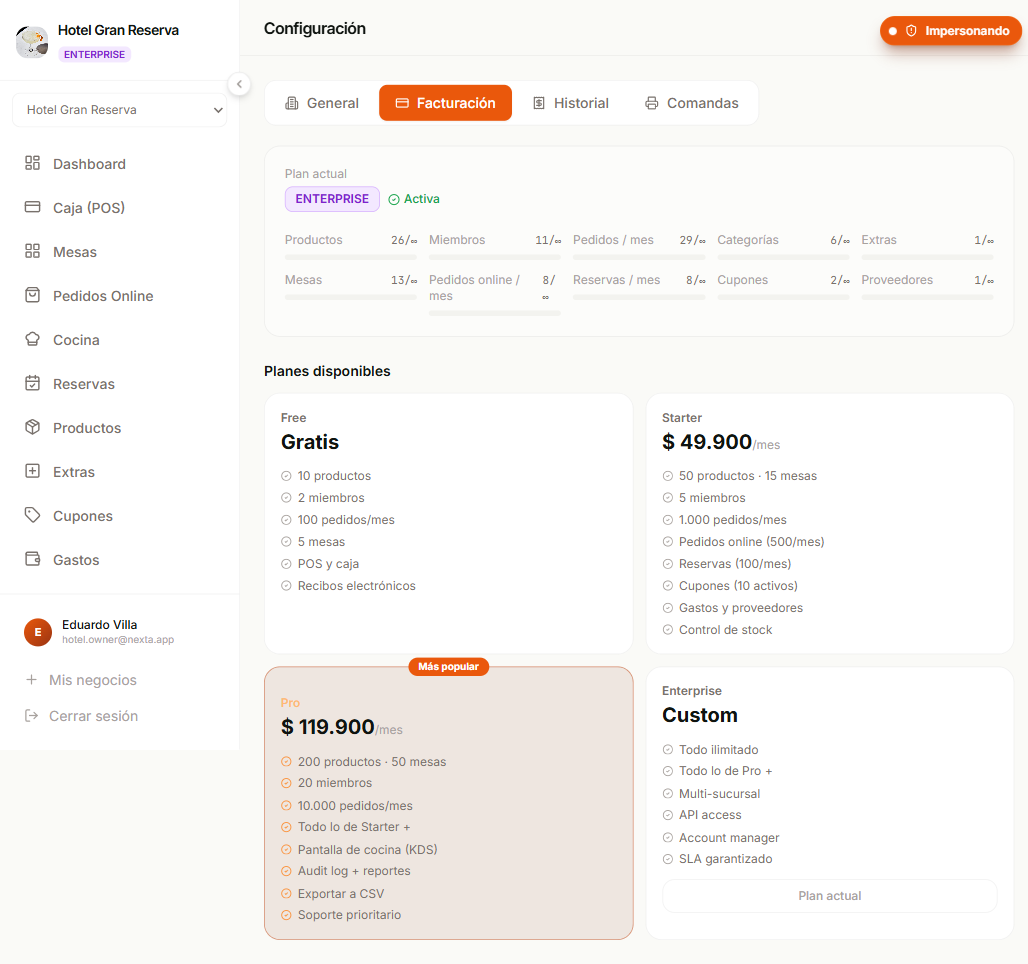Click the Impersonando button
Screen dimensions: 1028x964
pos(950,31)
